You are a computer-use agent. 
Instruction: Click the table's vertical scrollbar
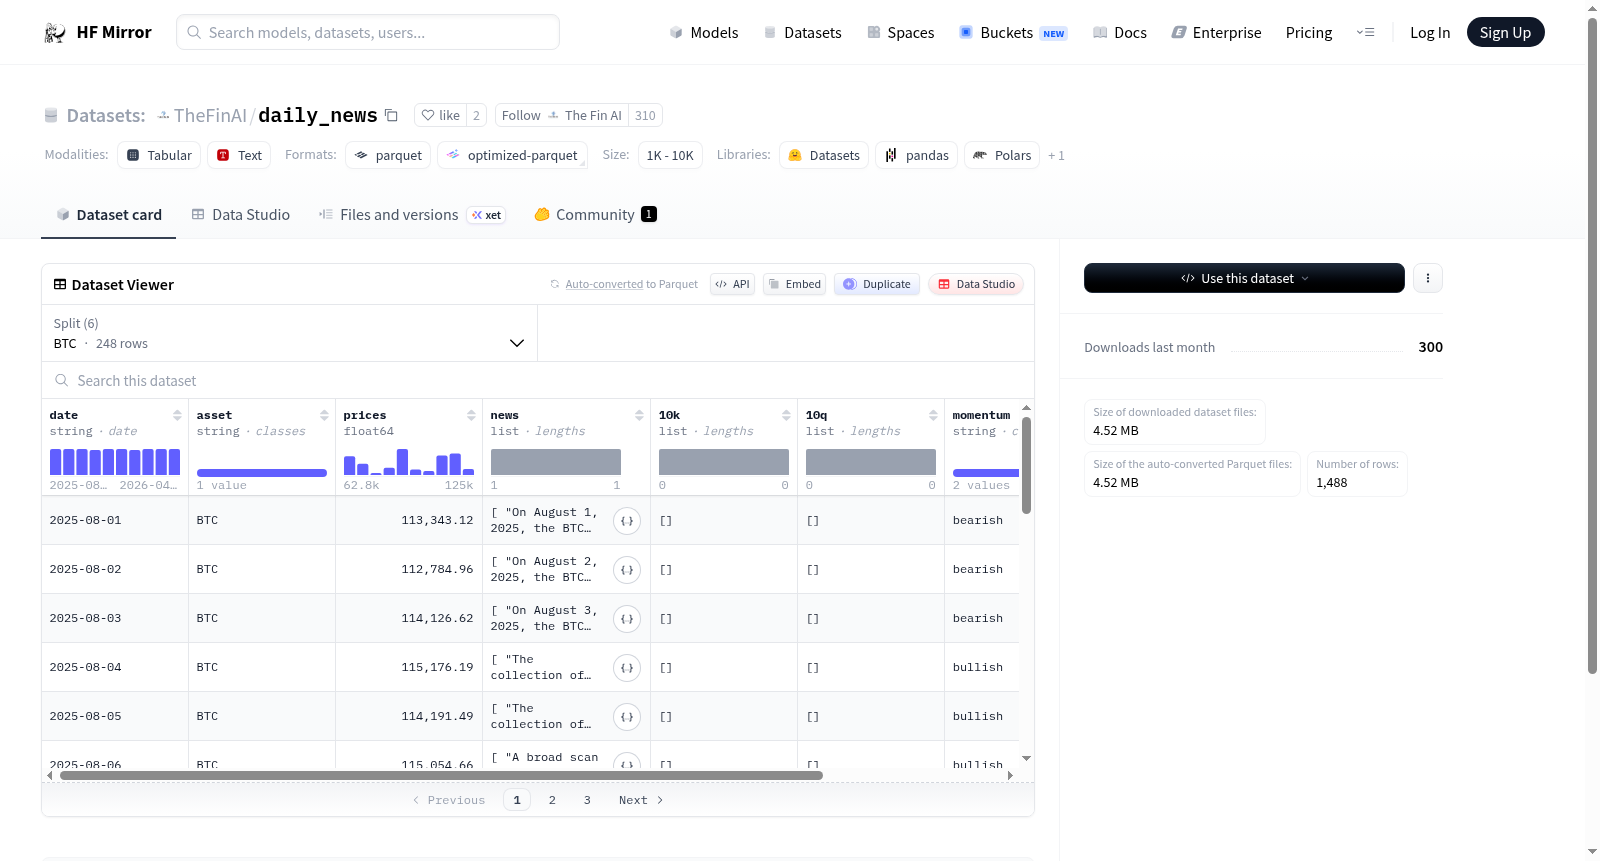point(1026,465)
